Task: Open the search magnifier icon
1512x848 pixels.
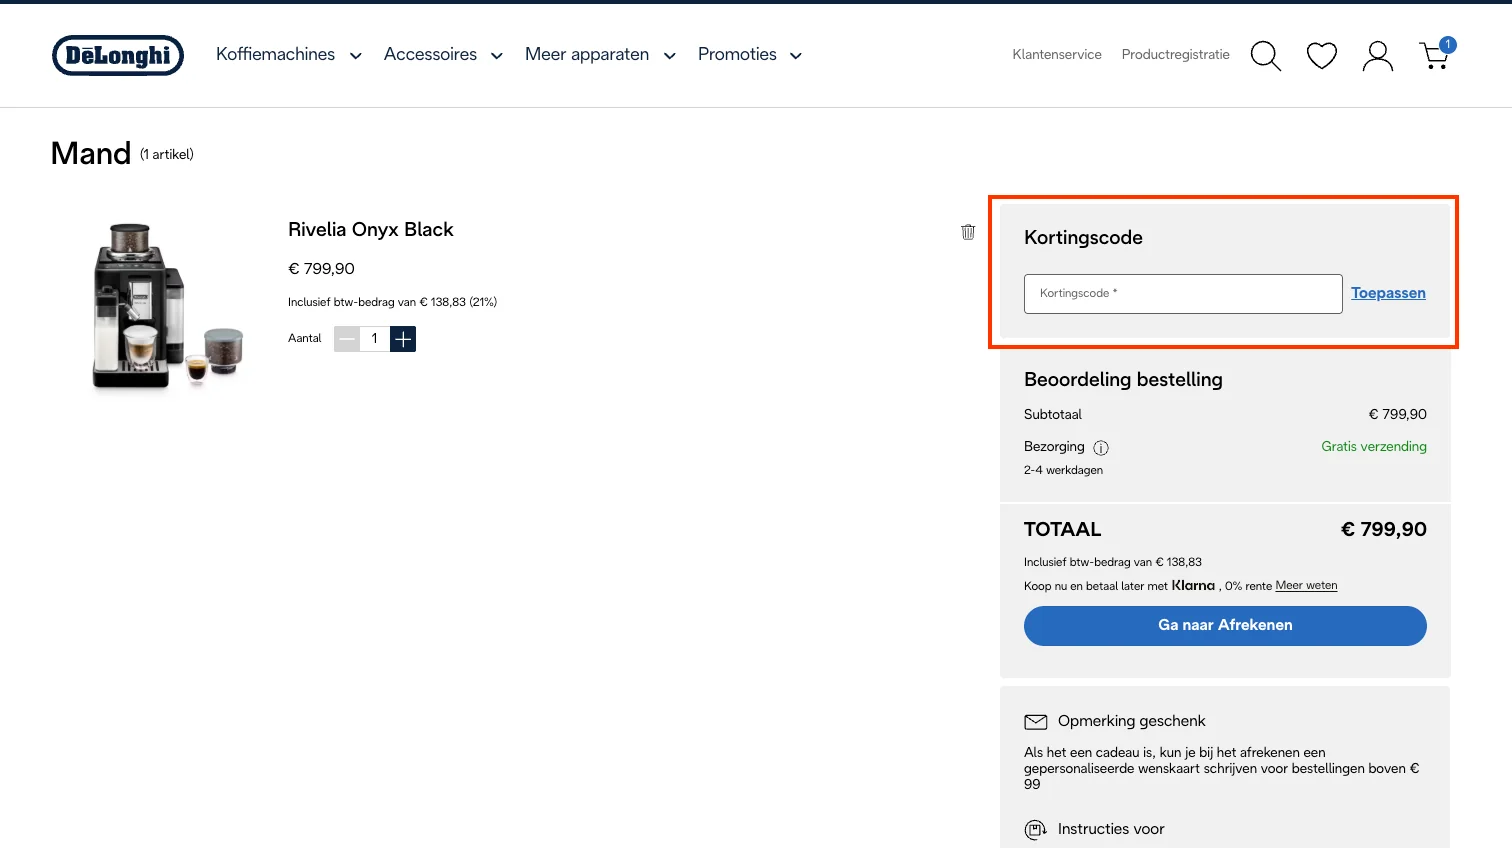Action: coord(1265,55)
